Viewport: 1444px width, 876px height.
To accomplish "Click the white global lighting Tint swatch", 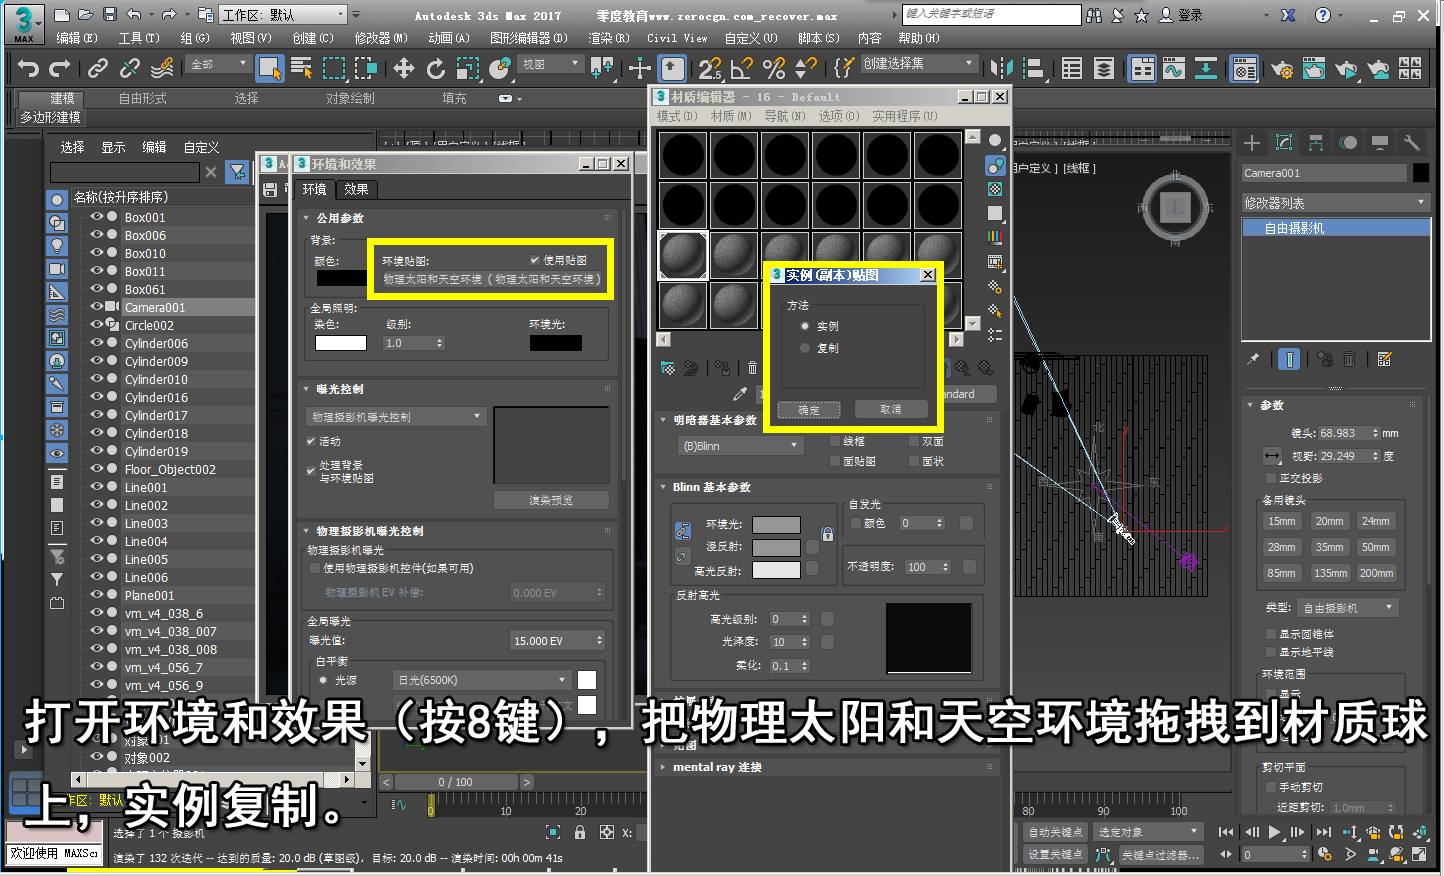I will [x=341, y=343].
